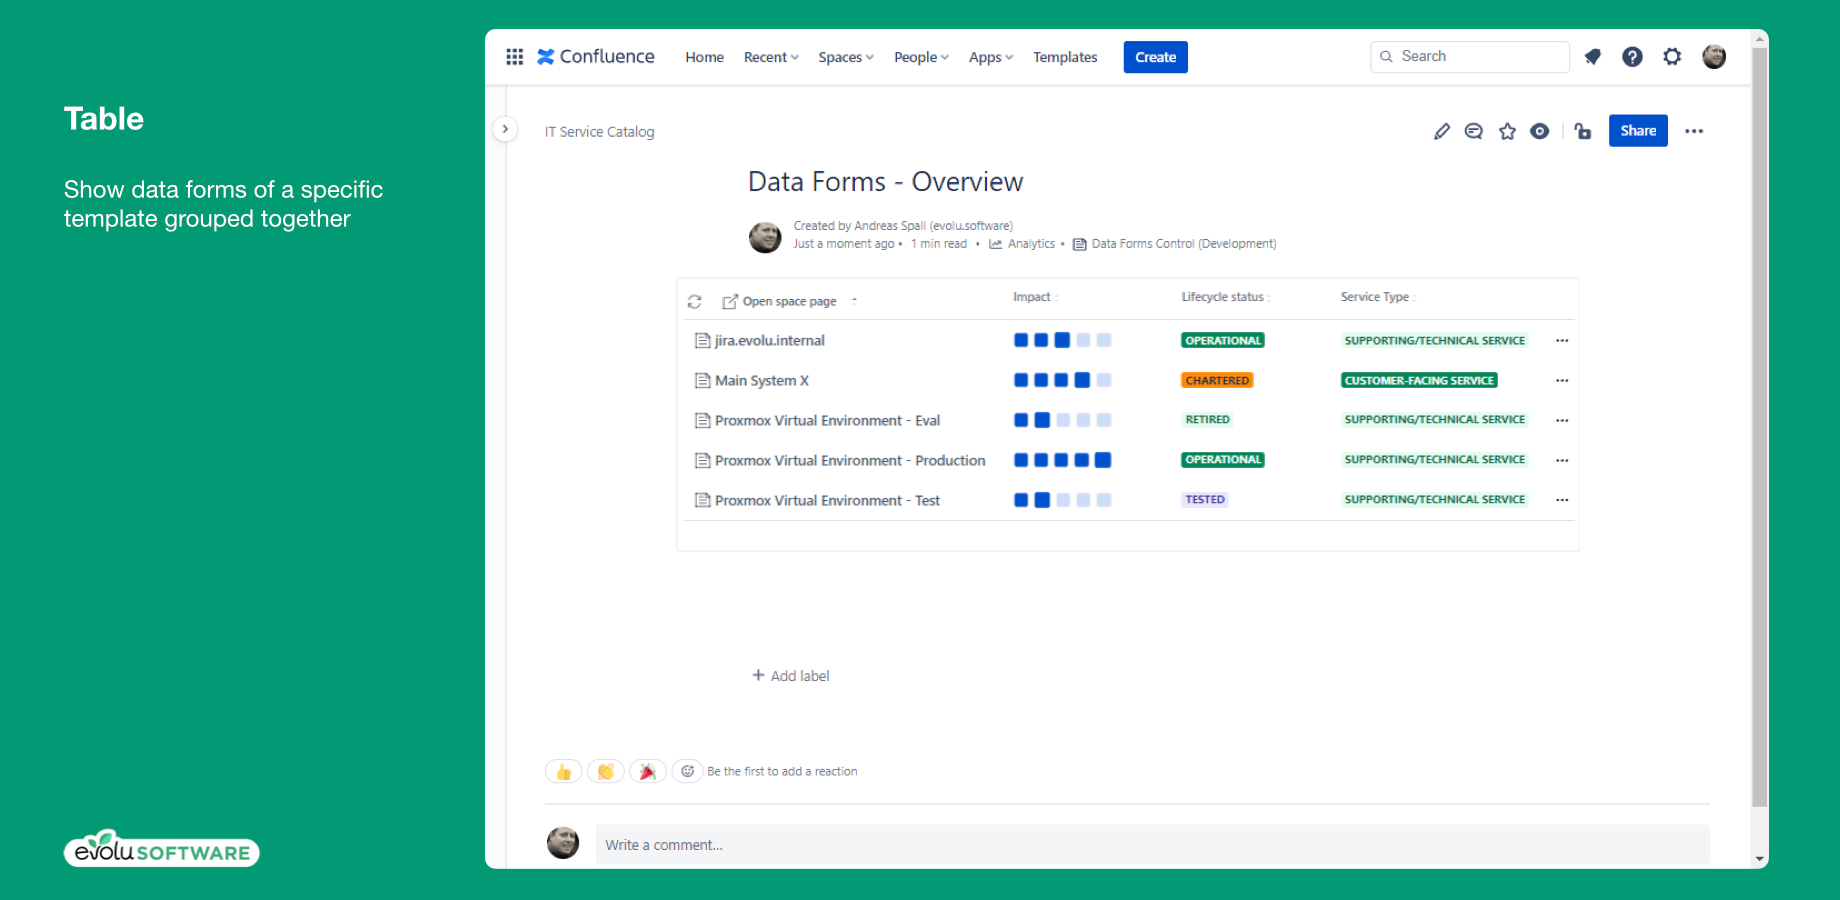This screenshot has height=900, width=1840.
Task: Open Proxmox Virtual Environment - Test link
Action: pos(818,500)
